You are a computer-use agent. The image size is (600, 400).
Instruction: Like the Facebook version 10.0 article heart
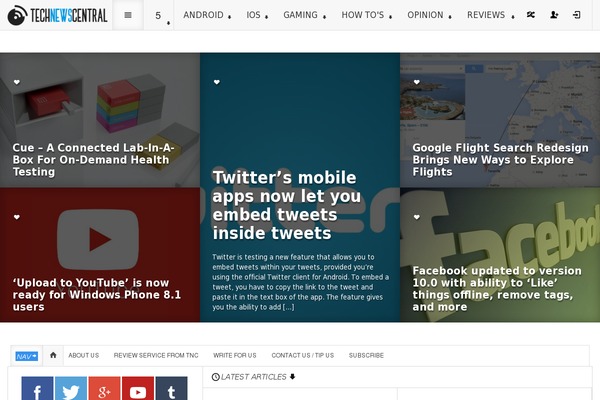(417, 217)
